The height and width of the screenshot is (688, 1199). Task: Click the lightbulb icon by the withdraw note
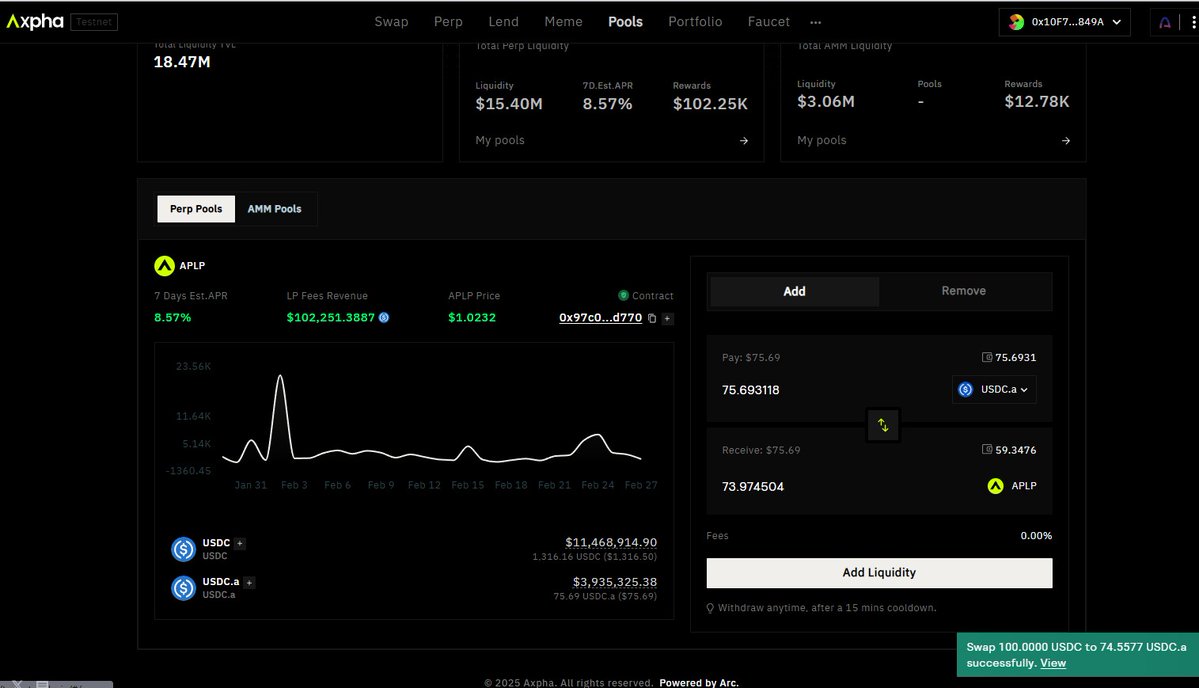point(710,608)
